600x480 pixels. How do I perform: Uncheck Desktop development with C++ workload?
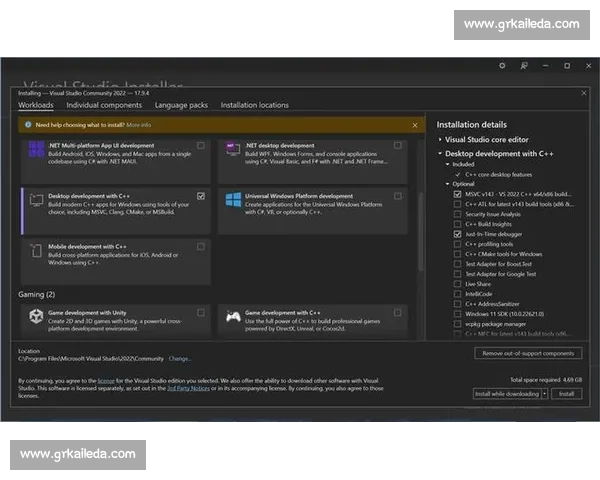(x=201, y=196)
